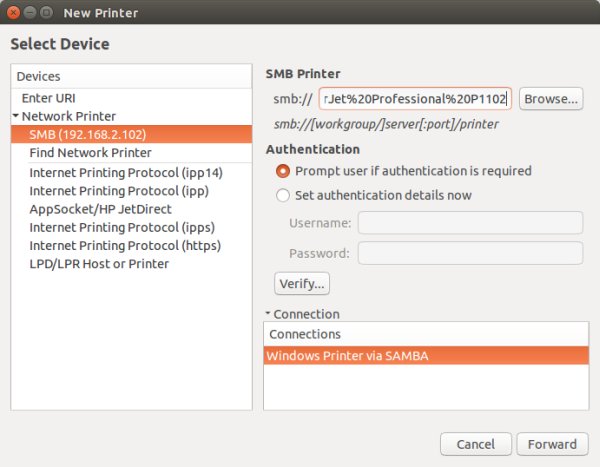
Task: Choose Find Network Printer
Action: [x=90, y=153]
